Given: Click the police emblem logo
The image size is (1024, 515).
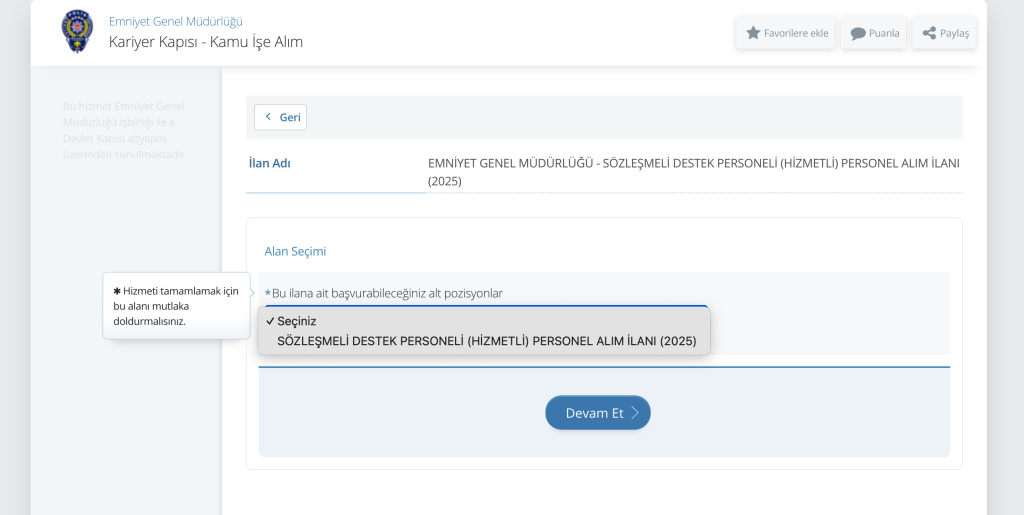Looking at the screenshot, I should (77, 32).
